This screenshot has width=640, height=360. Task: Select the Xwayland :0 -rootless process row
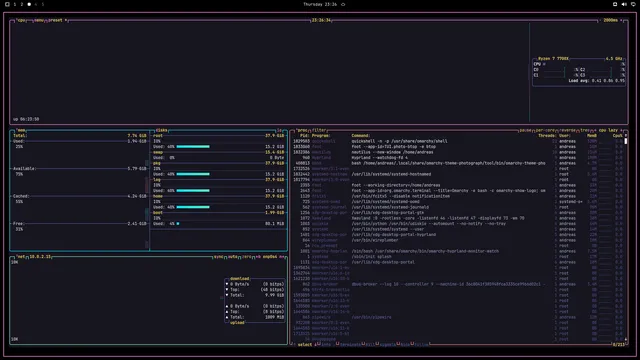click(459, 218)
